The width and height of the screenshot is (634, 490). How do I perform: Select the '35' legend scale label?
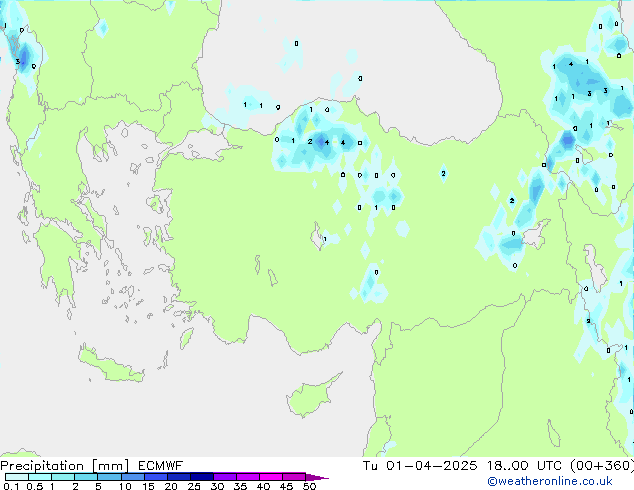tap(240, 486)
